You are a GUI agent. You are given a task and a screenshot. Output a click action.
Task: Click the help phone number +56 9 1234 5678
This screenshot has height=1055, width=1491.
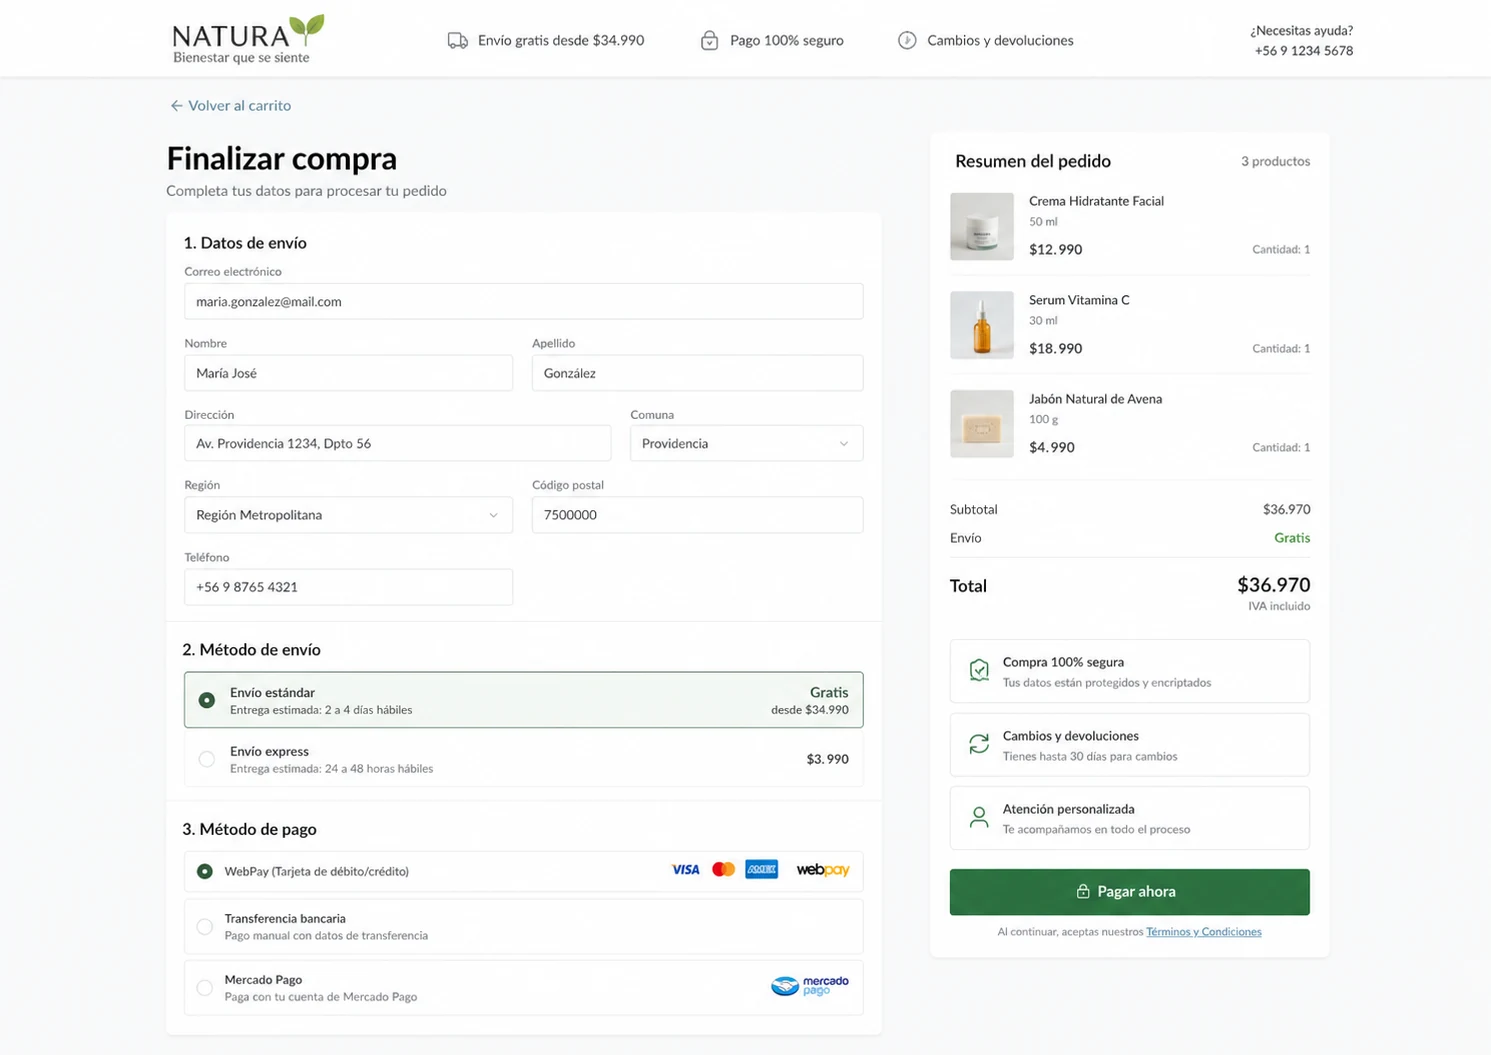(x=1303, y=51)
